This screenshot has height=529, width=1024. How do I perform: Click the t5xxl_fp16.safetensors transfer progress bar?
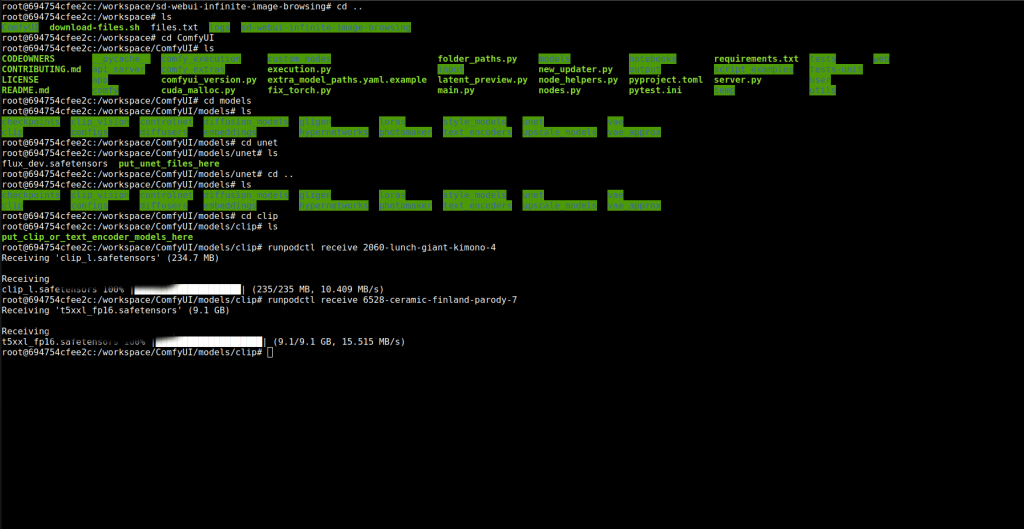pyautogui.click(x=208, y=341)
